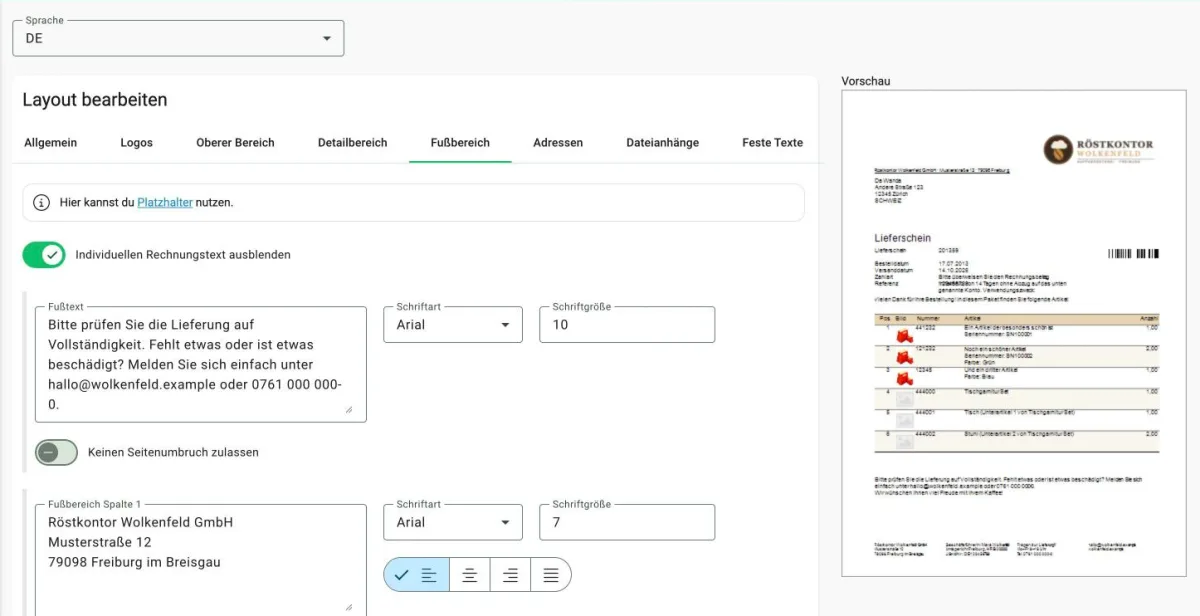
Task: Open Schriftart dropdown for Fußbereich Spalte 1
Action: (453, 522)
